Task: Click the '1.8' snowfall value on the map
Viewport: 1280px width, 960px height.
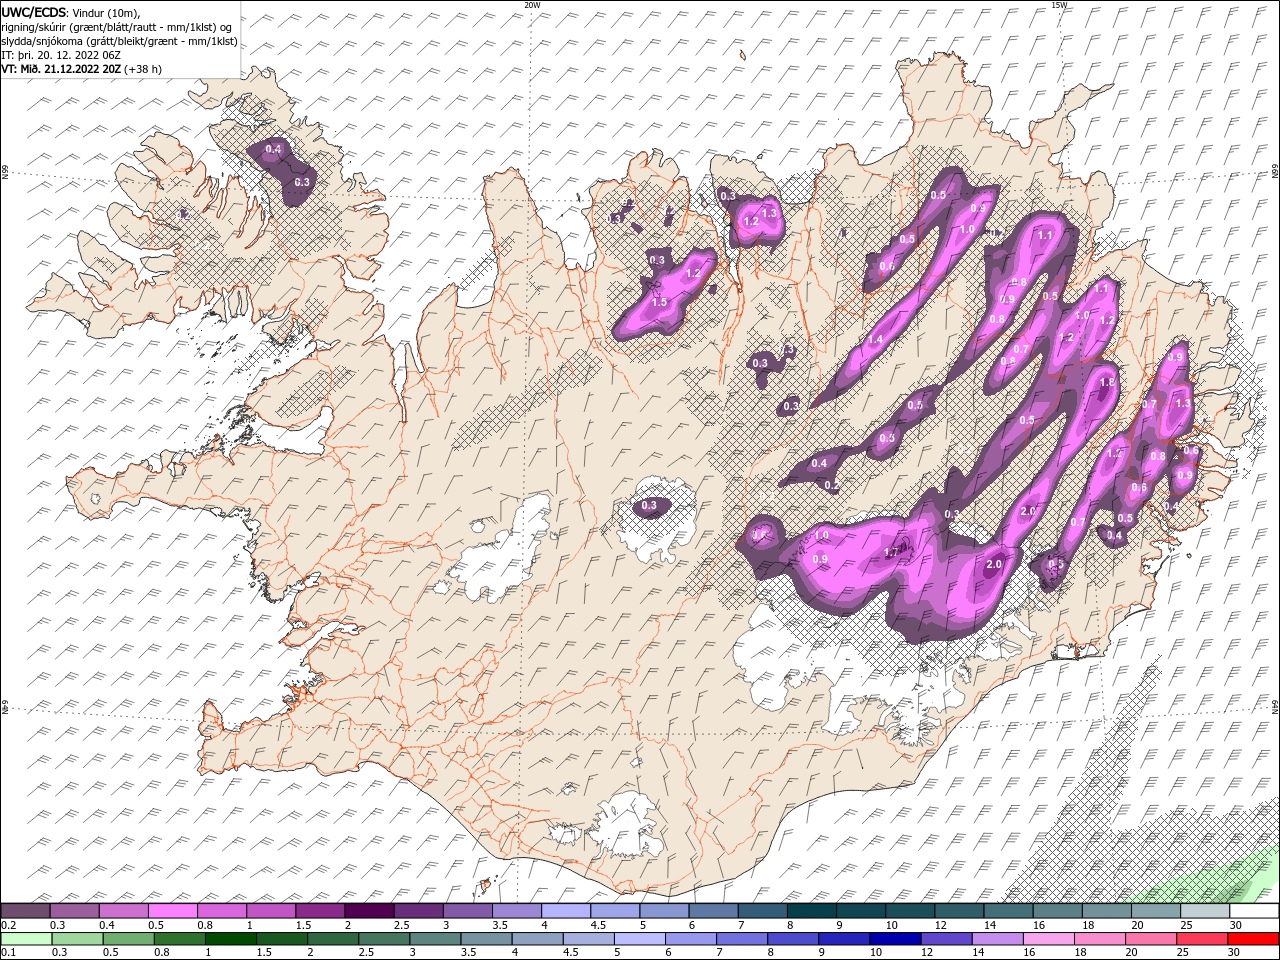Action: click(x=1107, y=382)
